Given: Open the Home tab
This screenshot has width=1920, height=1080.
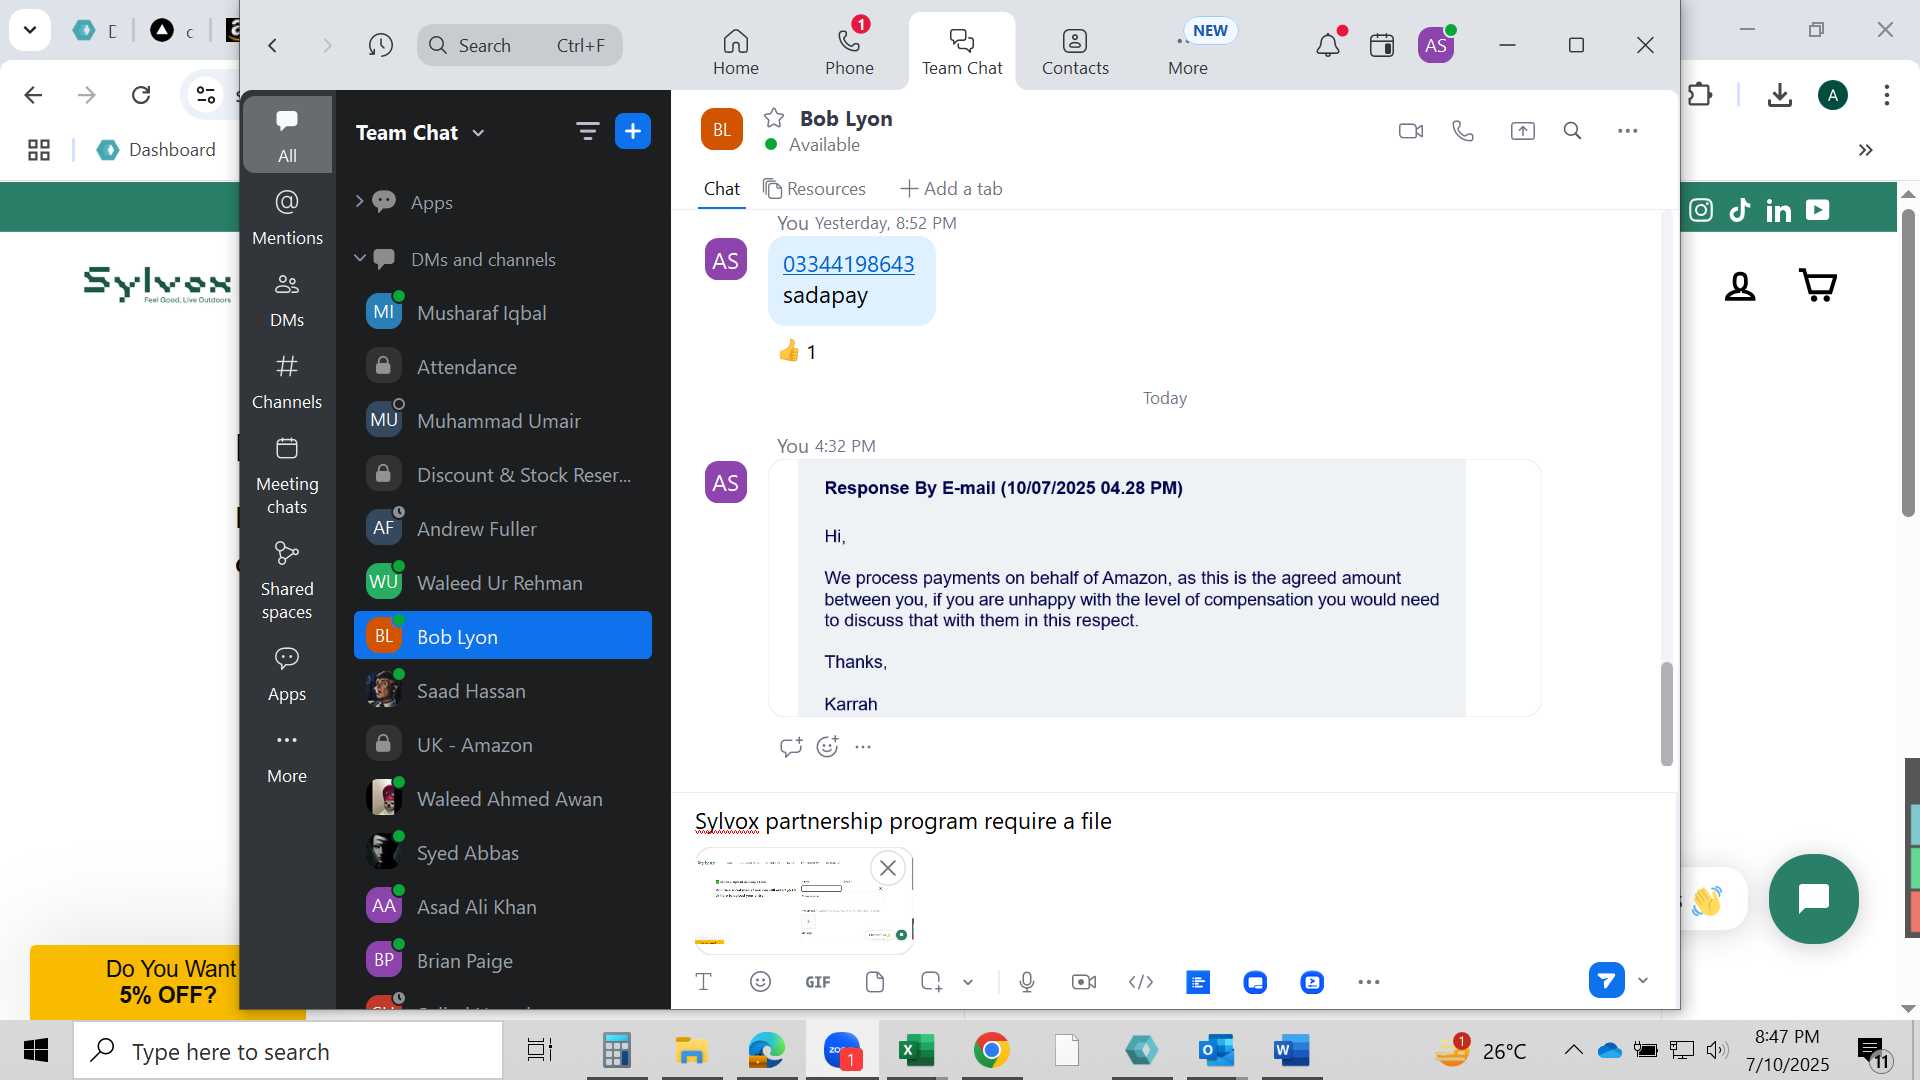Looking at the screenshot, I should [736, 52].
